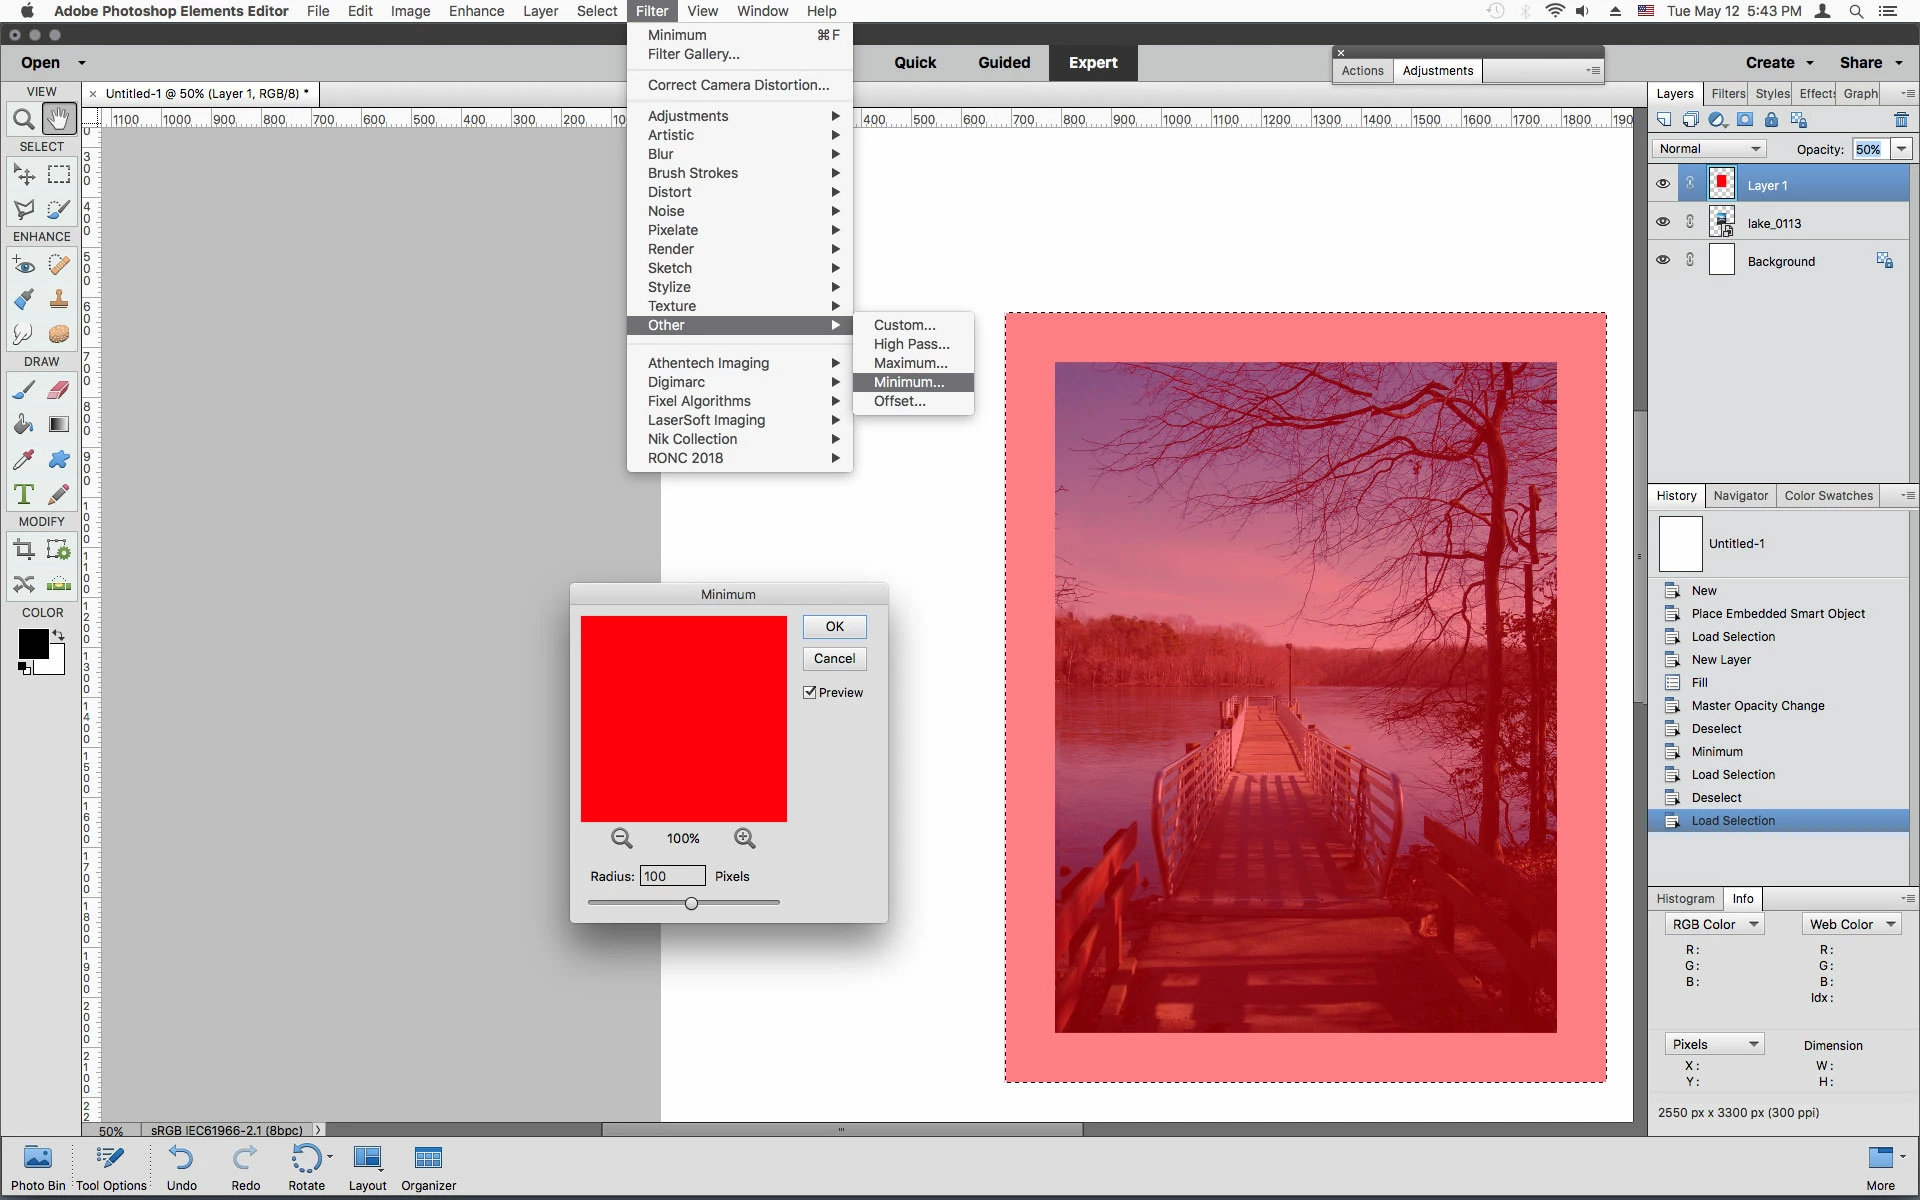This screenshot has width=1920, height=1200.
Task: Choose Offset... from the Other submenu
Action: pos(899,401)
